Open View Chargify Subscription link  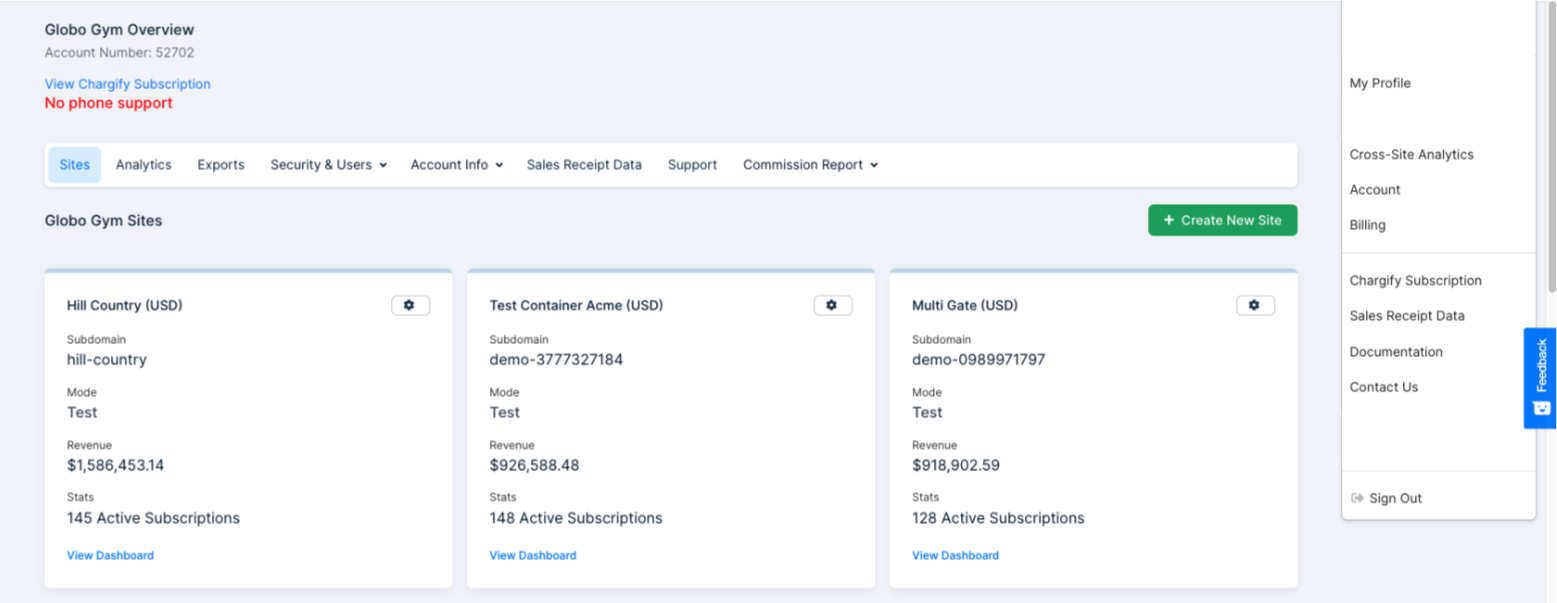click(x=127, y=84)
